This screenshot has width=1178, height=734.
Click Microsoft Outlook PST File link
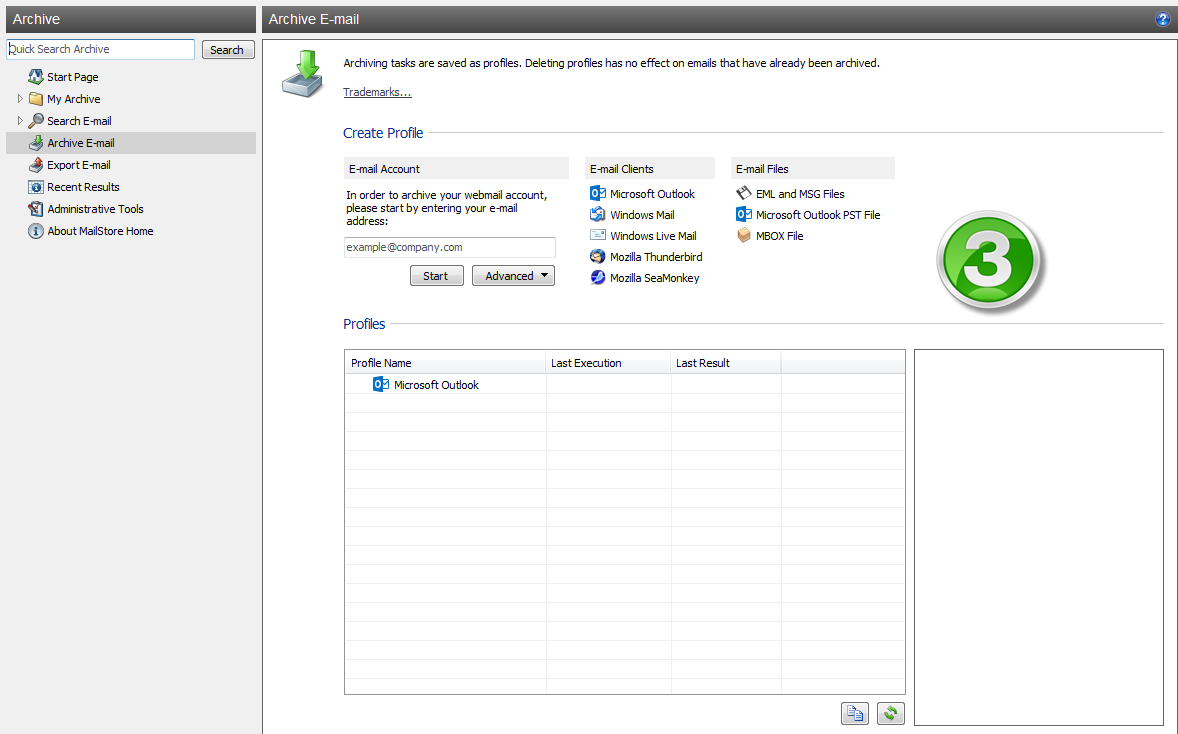click(x=818, y=215)
